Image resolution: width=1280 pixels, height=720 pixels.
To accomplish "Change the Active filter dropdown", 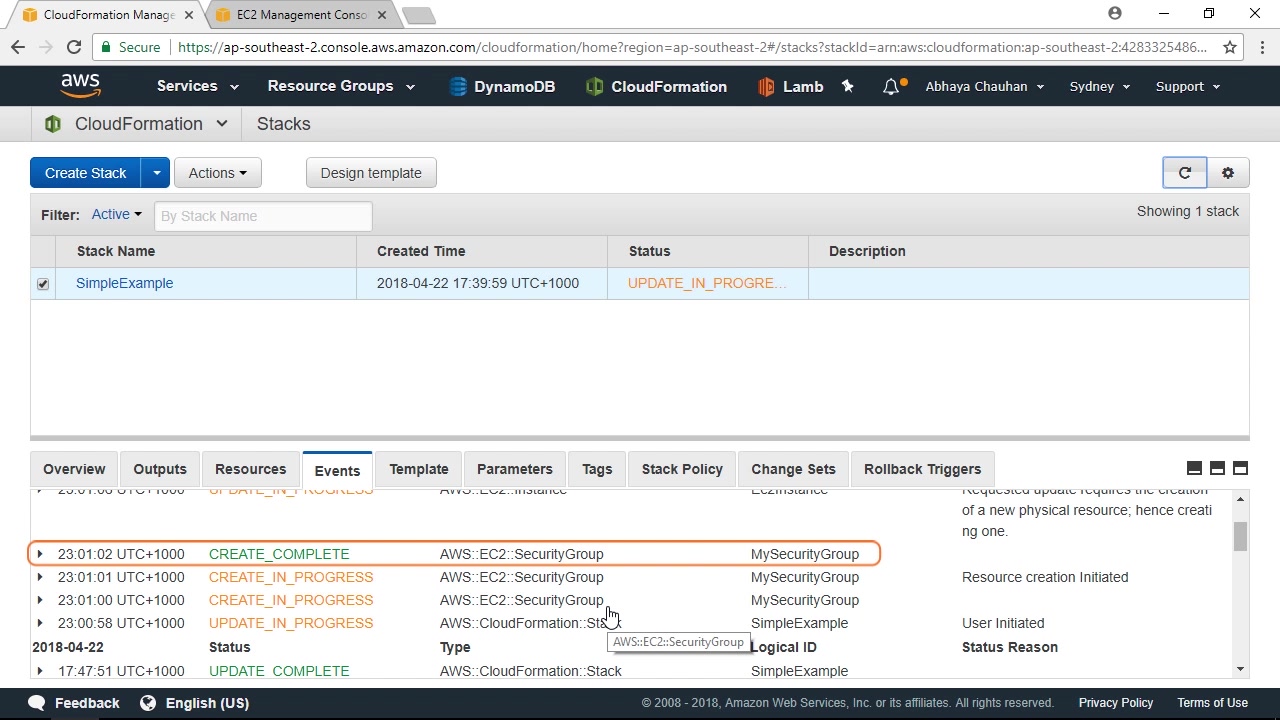I will pos(117,214).
